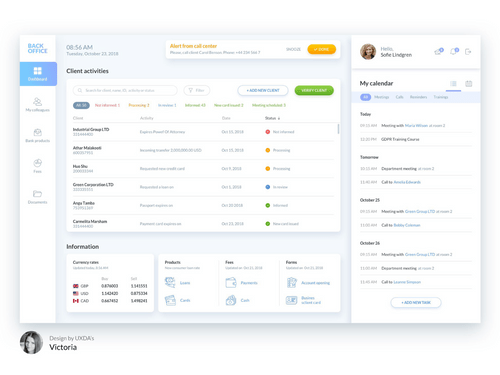Filter by In review 1
This screenshot has width=500, height=375.
[x=167, y=105]
